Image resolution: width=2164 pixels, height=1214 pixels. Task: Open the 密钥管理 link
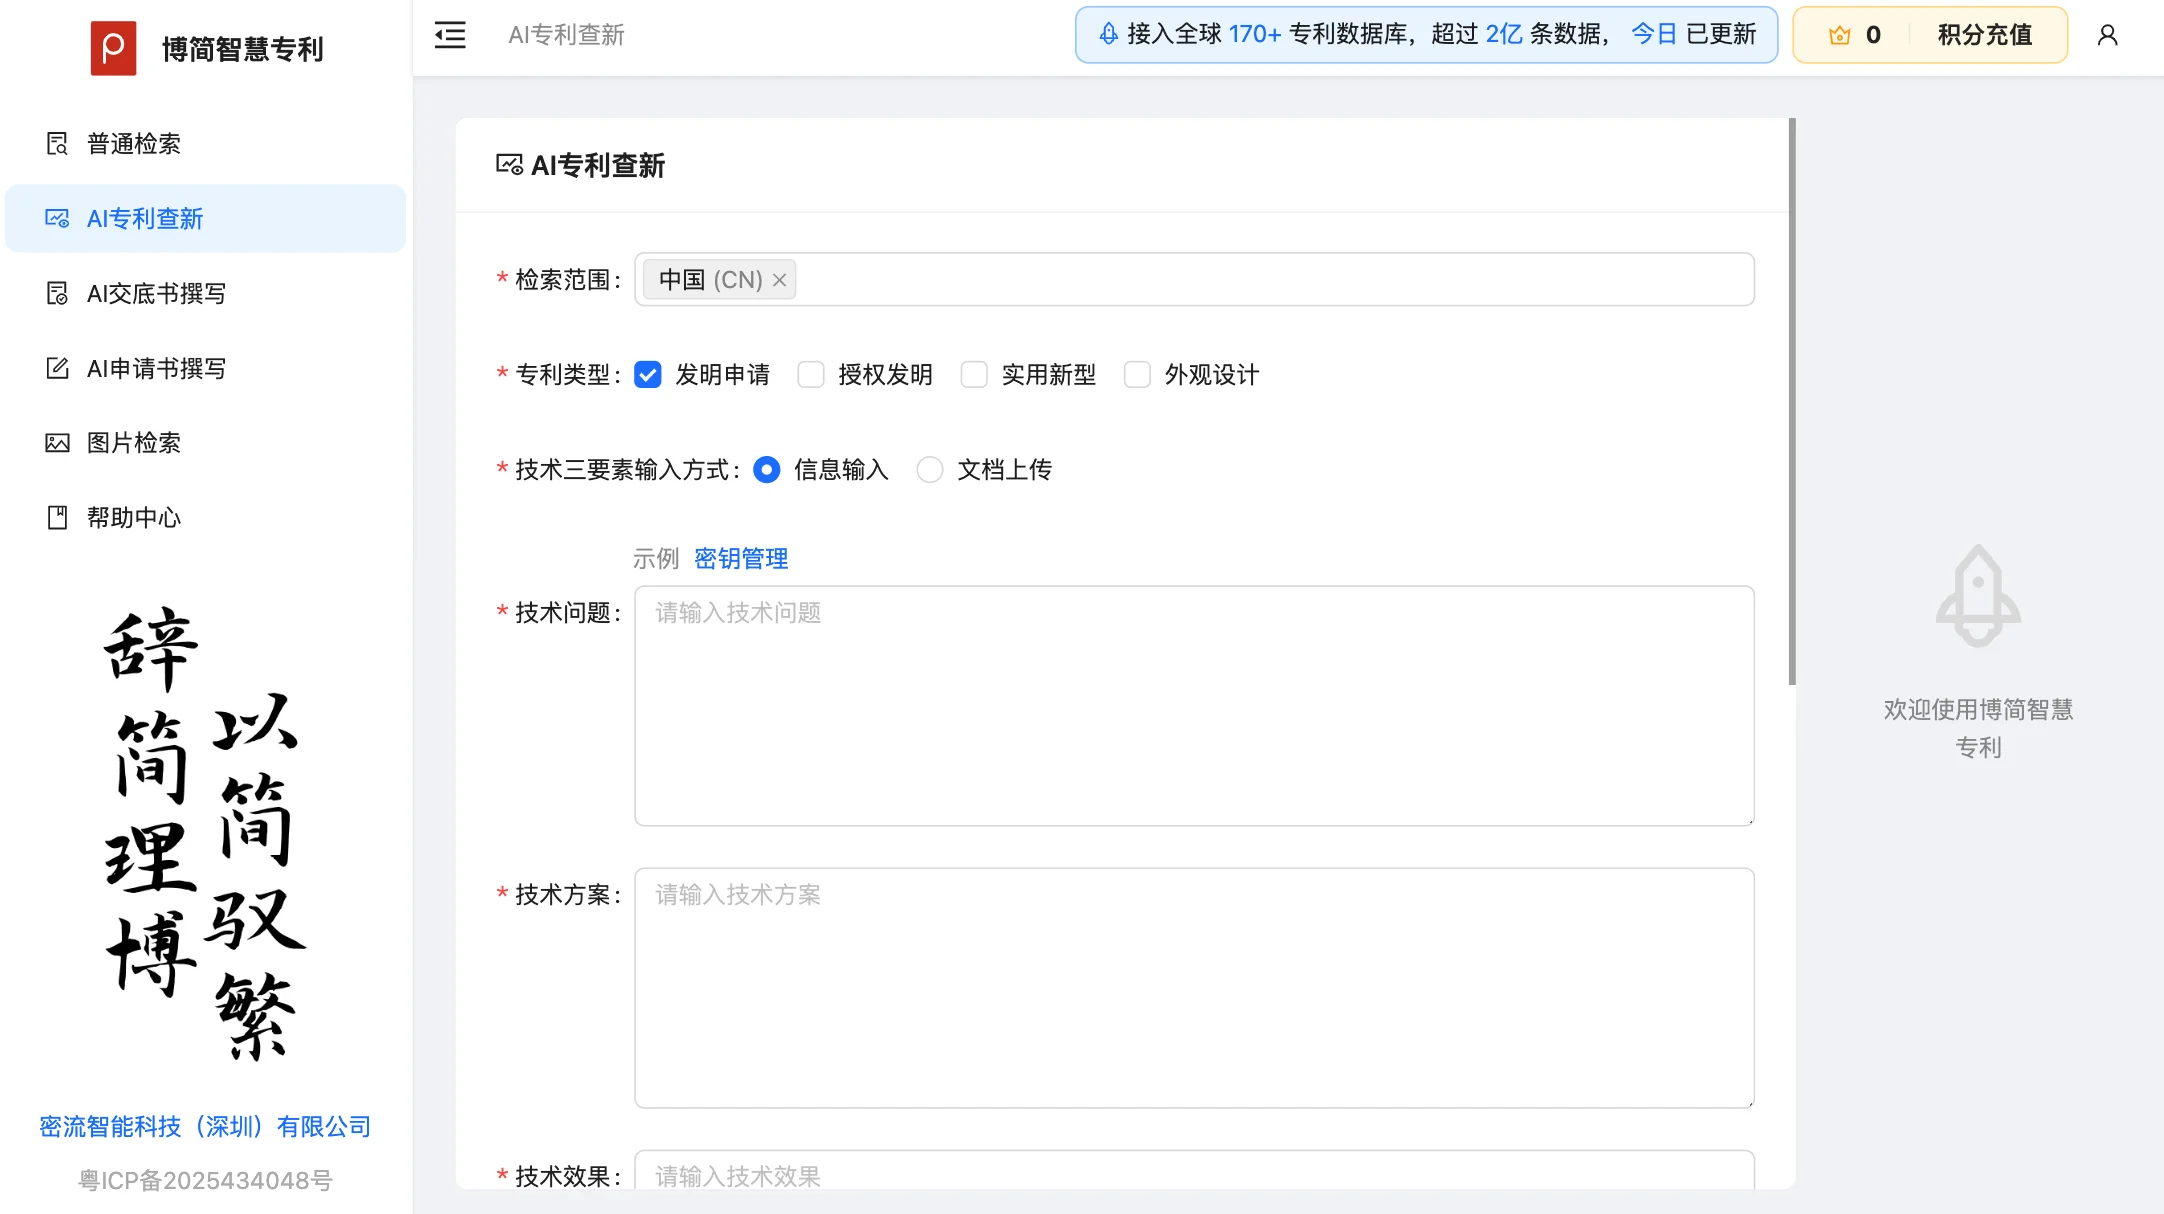click(x=740, y=558)
